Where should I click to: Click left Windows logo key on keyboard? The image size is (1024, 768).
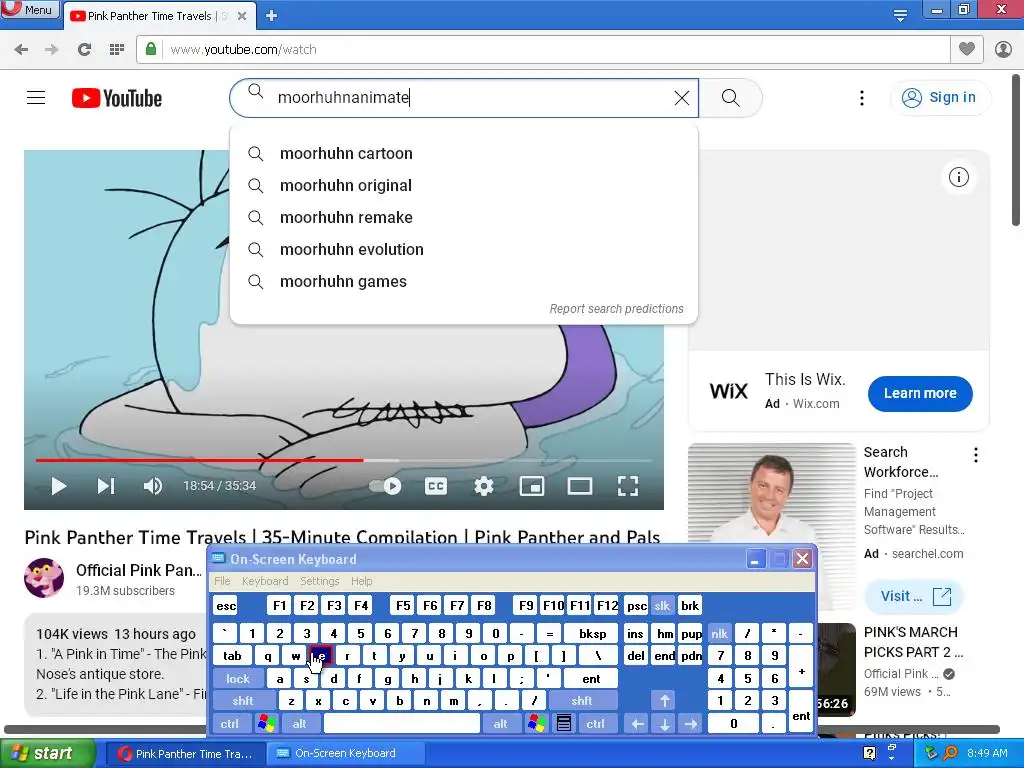click(266, 724)
